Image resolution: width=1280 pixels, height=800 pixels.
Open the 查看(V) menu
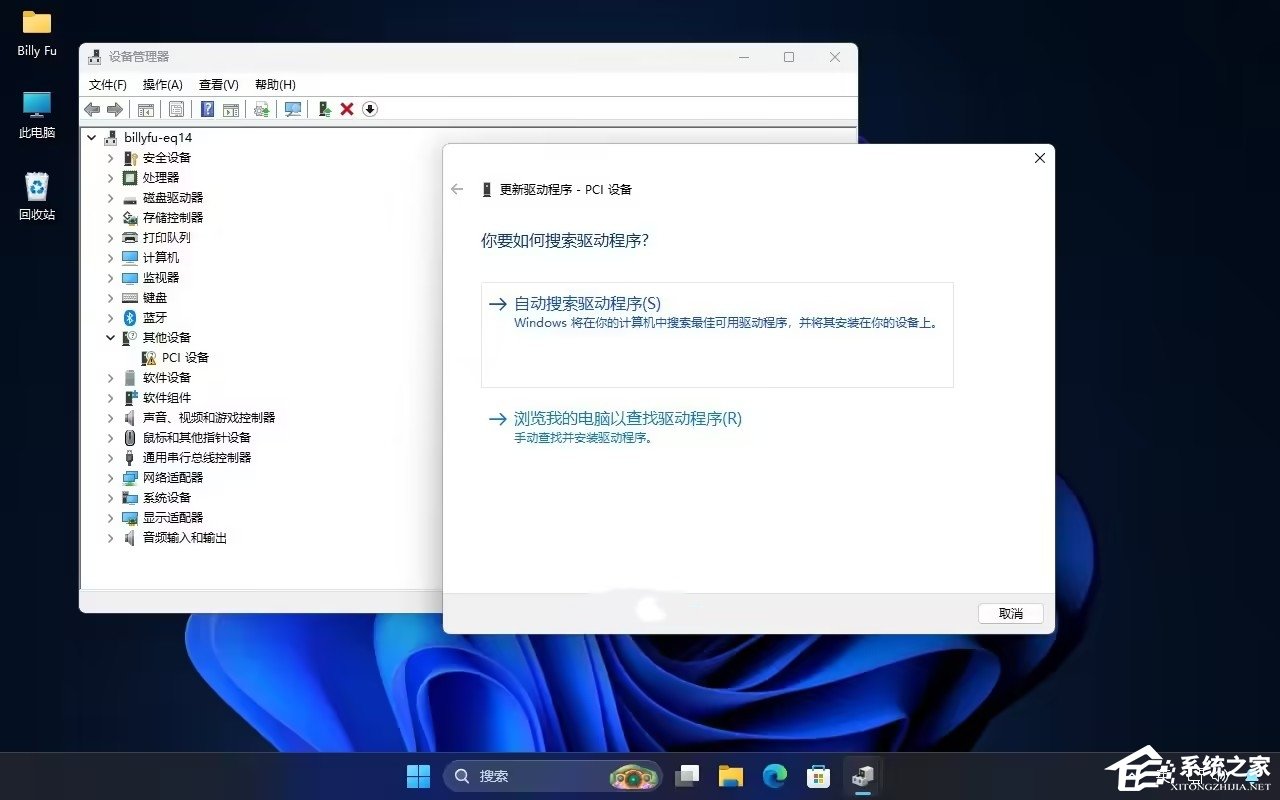pyautogui.click(x=219, y=85)
